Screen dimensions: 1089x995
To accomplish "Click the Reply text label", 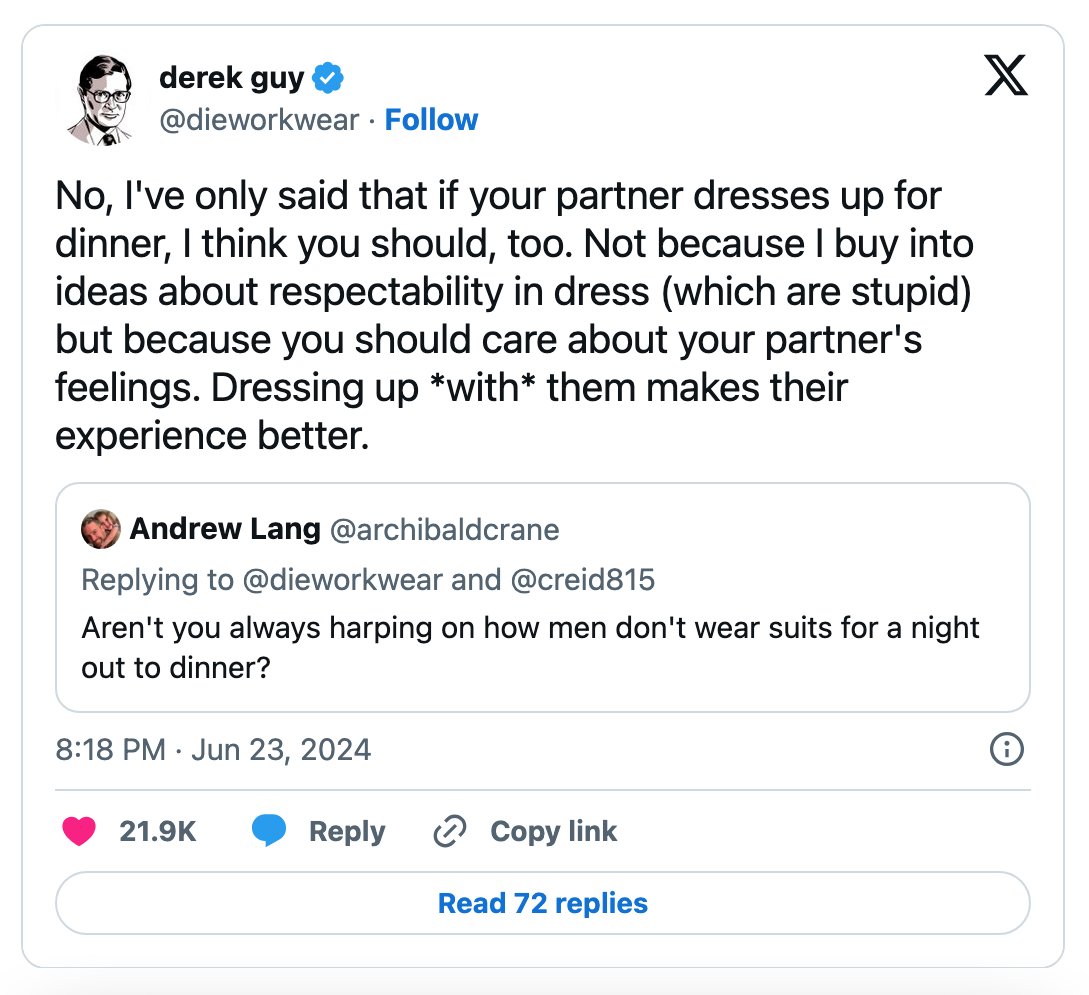I will click(347, 831).
